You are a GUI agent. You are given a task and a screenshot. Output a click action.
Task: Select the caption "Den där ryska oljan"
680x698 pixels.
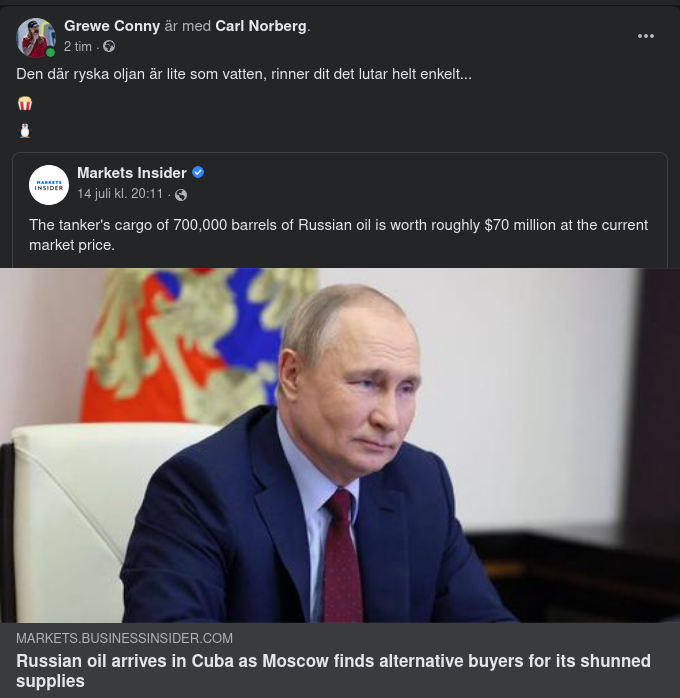click(x=243, y=74)
